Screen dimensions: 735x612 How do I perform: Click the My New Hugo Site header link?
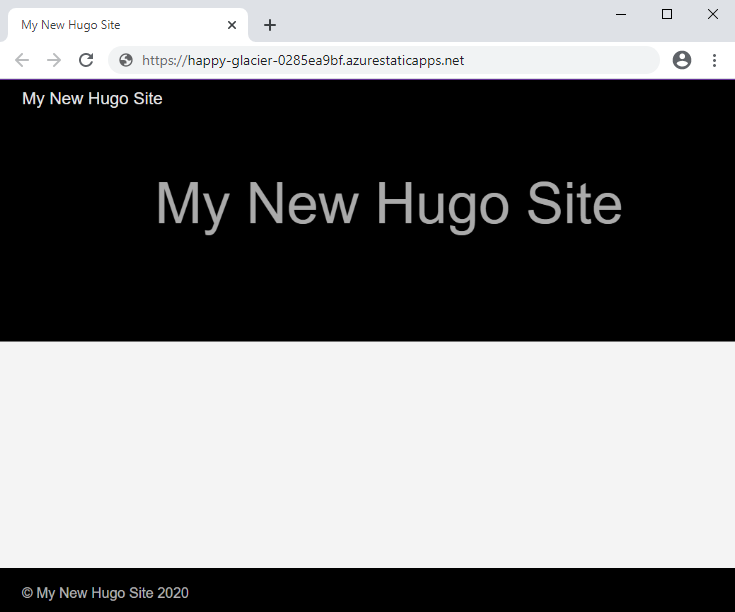(x=92, y=98)
